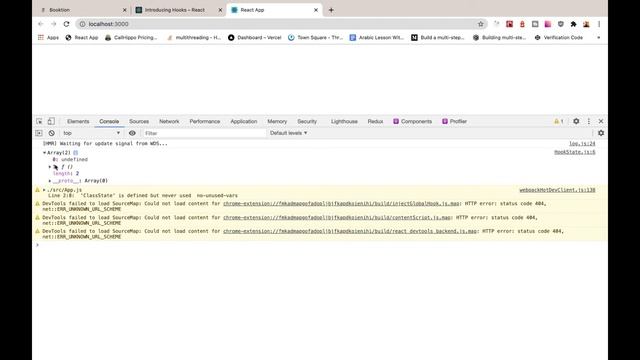Image resolution: width=640 pixels, height=360 pixels.
Task: Switch to the Network tab
Action: click(x=169, y=121)
